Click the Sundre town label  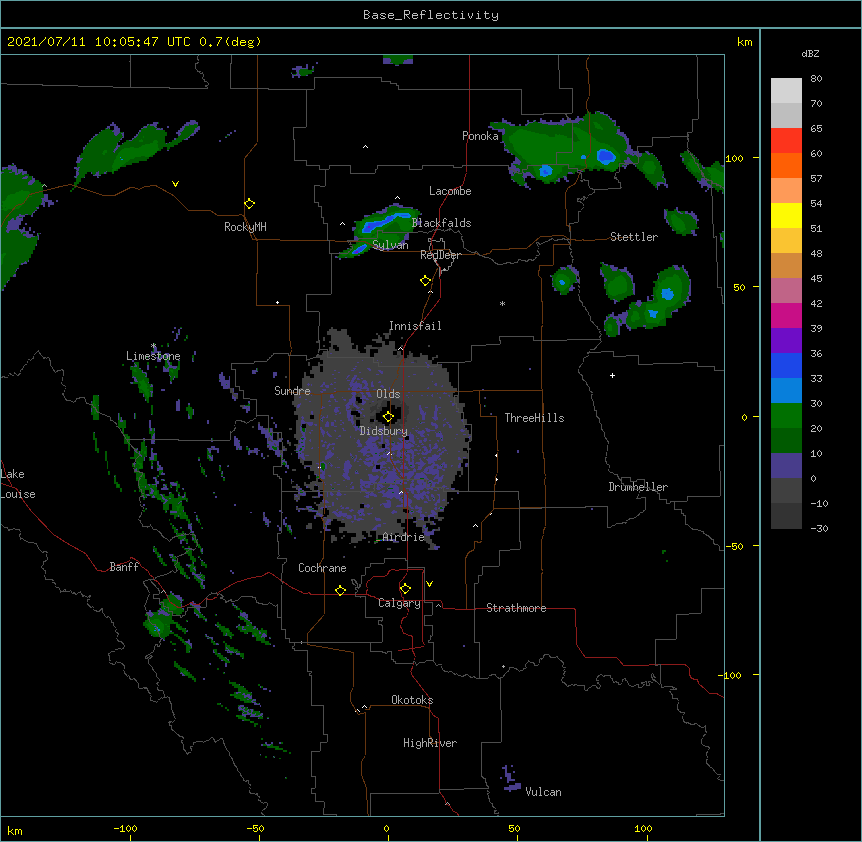pyautogui.click(x=292, y=391)
